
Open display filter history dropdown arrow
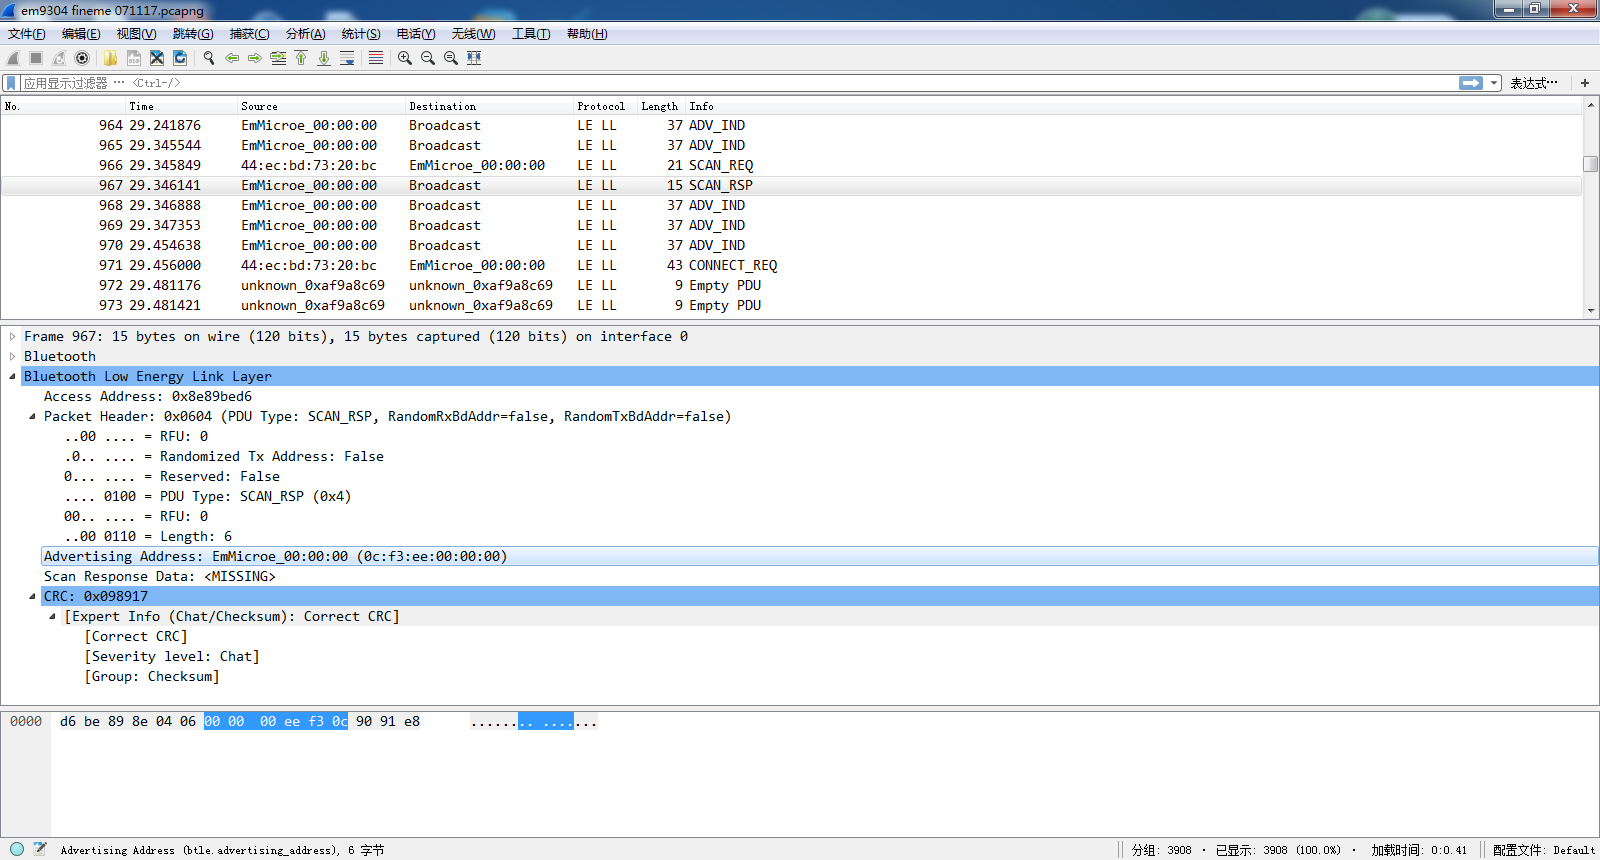point(1494,83)
